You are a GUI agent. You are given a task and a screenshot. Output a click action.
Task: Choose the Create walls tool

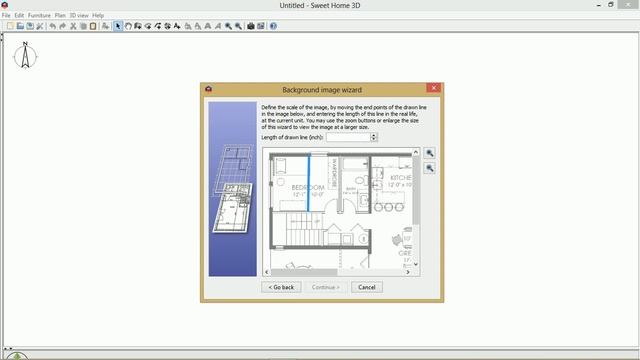point(138,26)
